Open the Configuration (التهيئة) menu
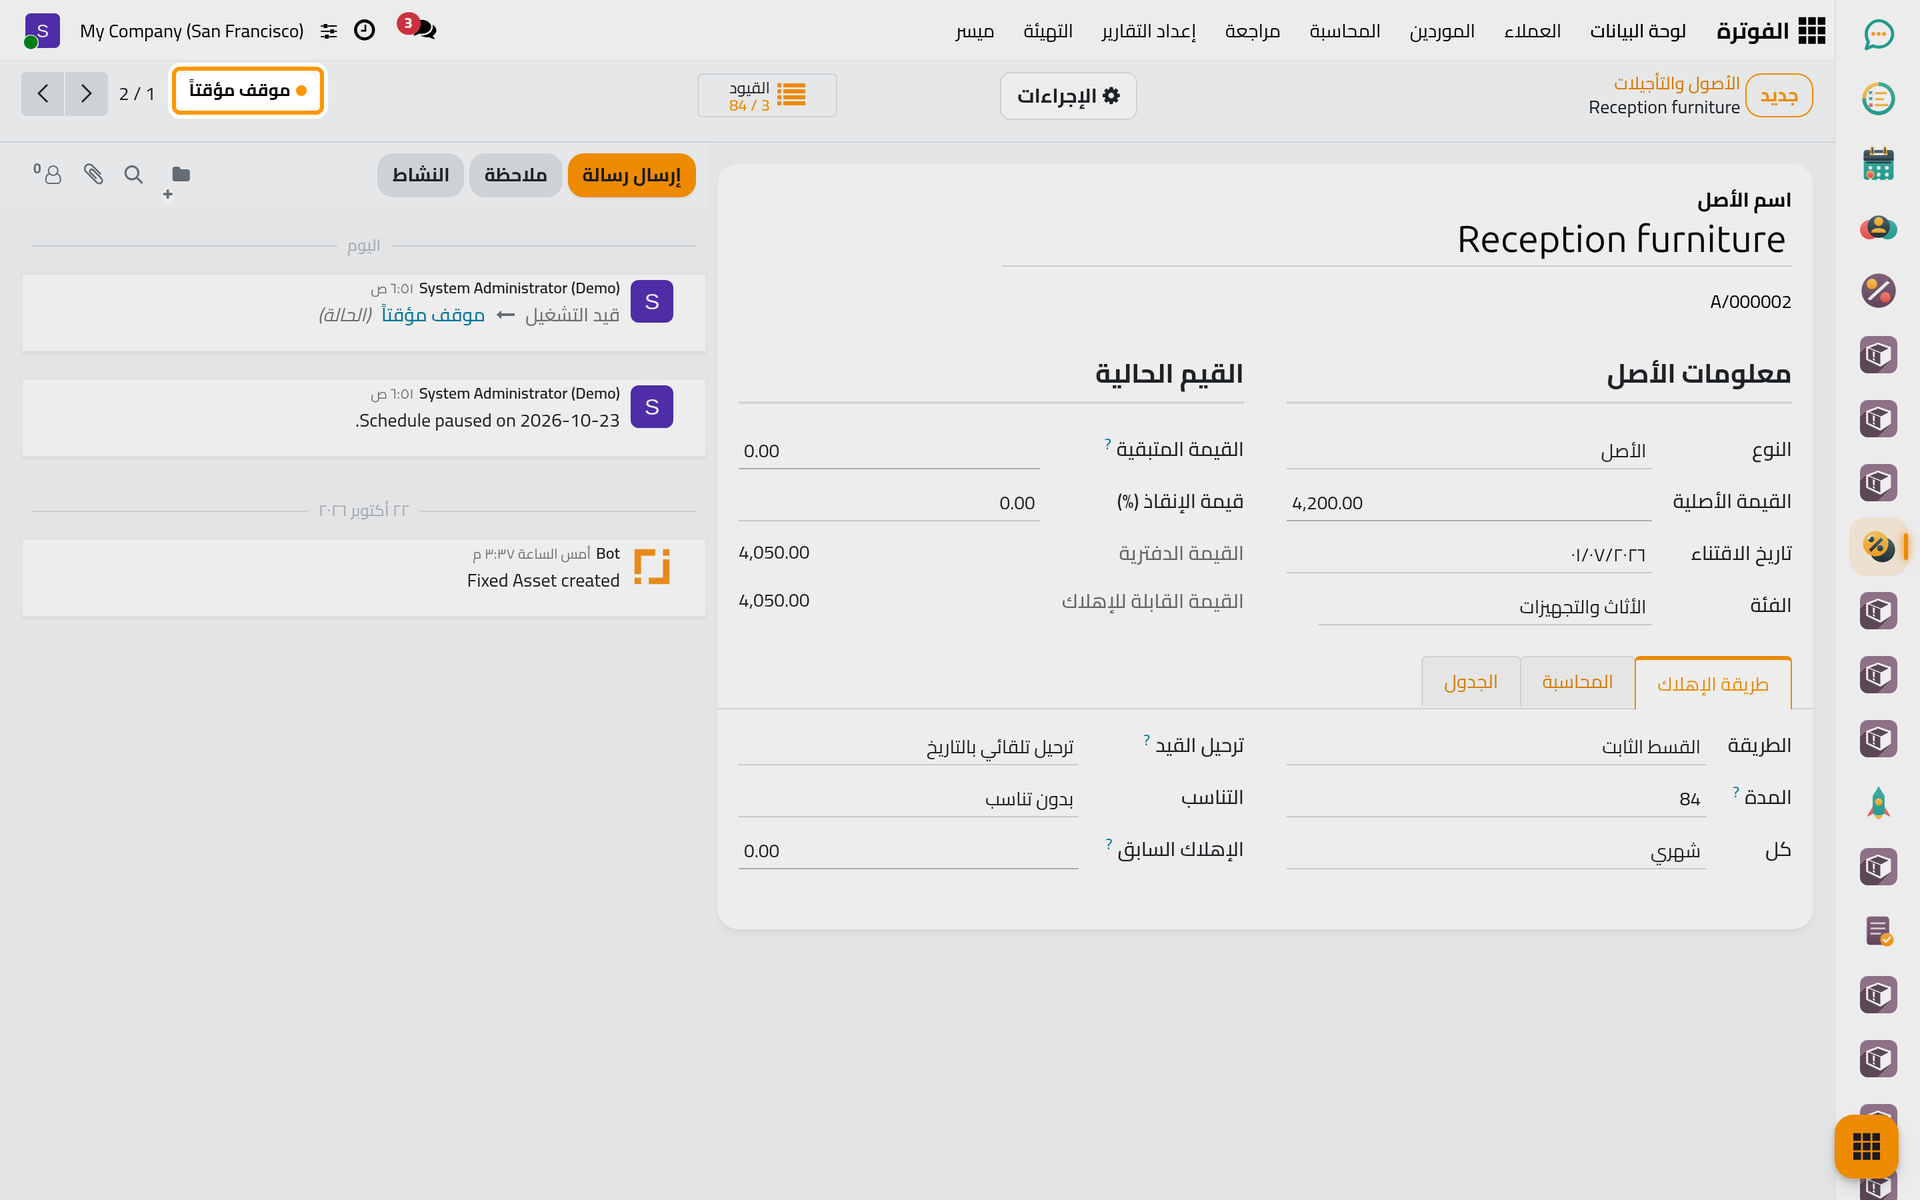Image resolution: width=1920 pixels, height=1200 pixels. [x=1048, y=31]
